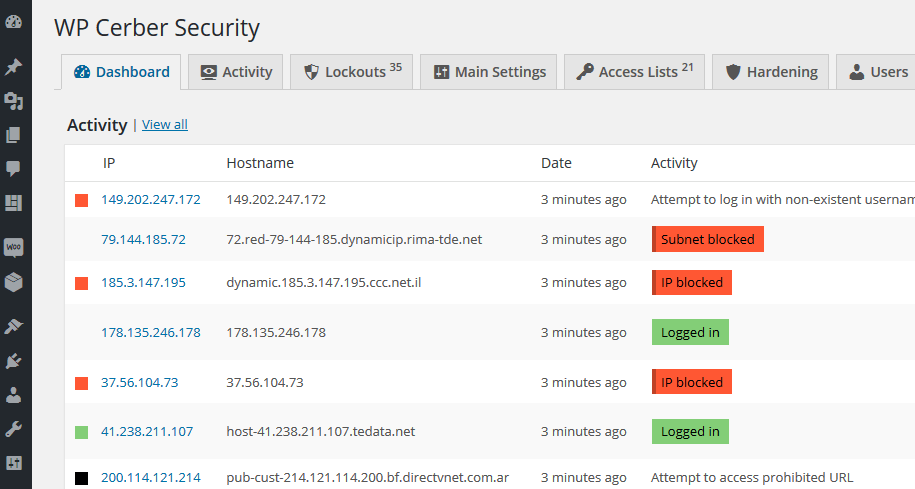
Task: Open the Hardening tab
Action: pyautogui.click(x=770, y=72)
